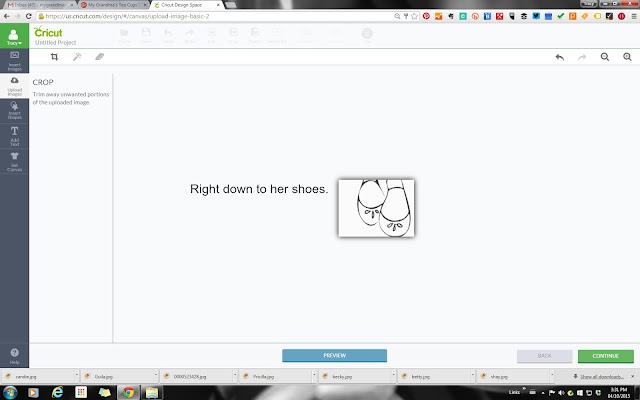Image resolution: width=640 pixels, height=400 pixels.
Task: Click the green CONTINUE button
Action: coord(606,356)
